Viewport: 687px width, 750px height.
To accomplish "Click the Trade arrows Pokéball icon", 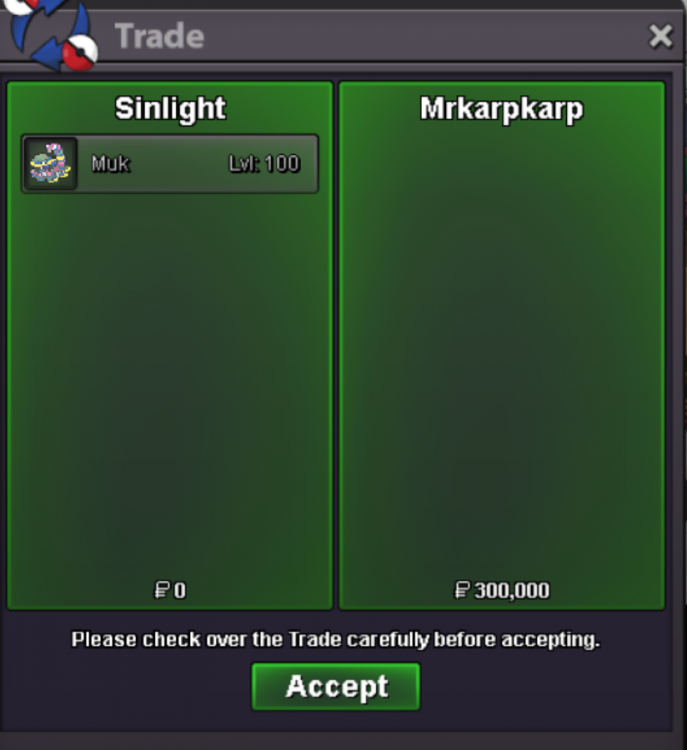I will coord(52,33).
